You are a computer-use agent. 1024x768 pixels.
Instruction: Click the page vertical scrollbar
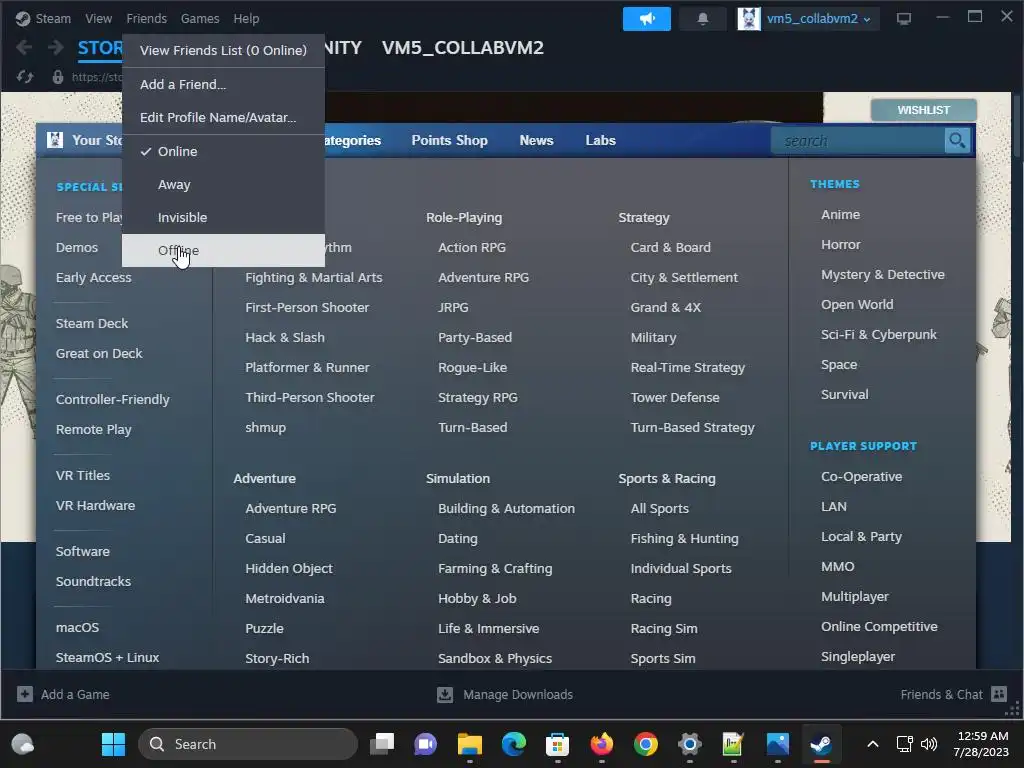(1016, 124)
